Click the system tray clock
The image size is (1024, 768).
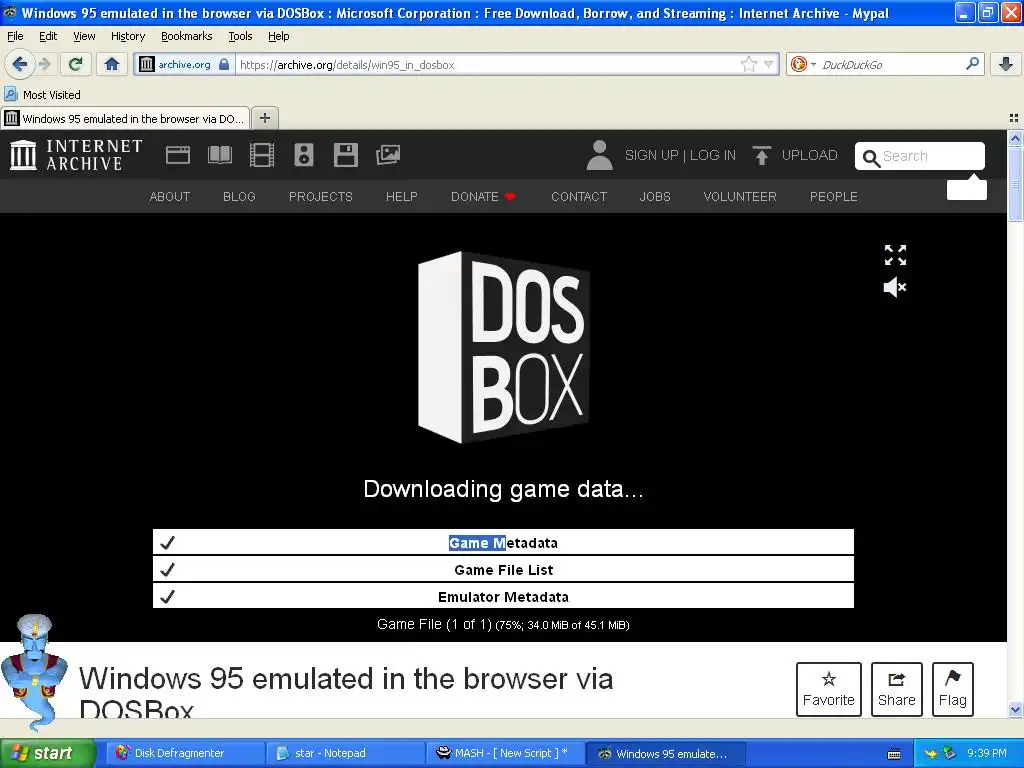(986, 753)
